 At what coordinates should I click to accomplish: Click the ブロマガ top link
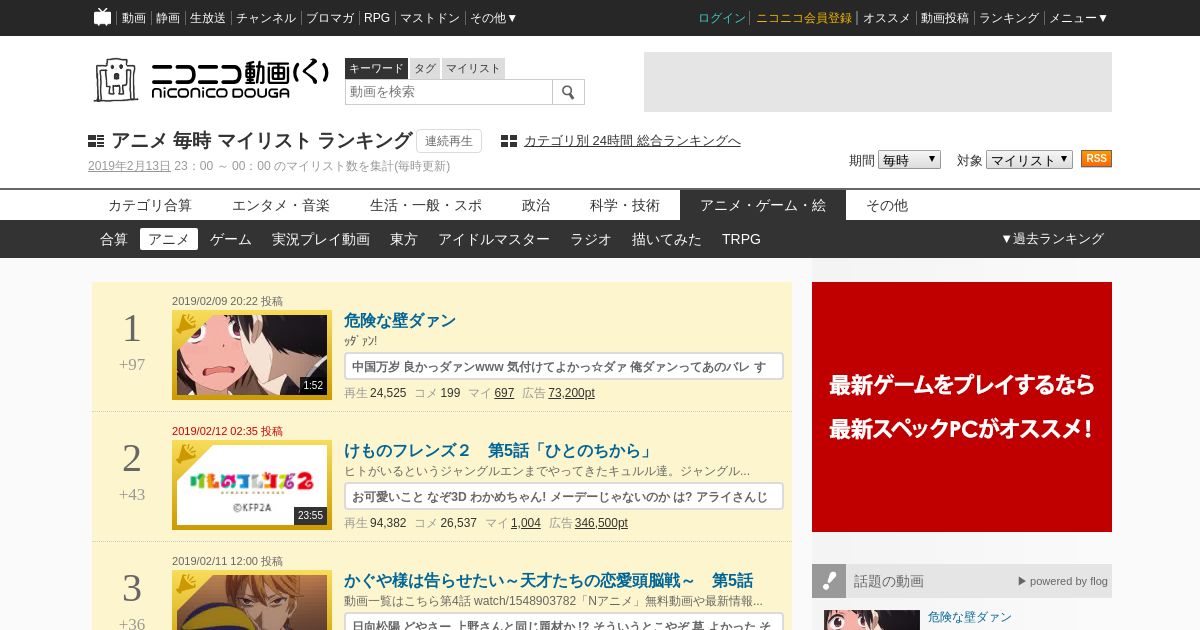coord(330,18)
